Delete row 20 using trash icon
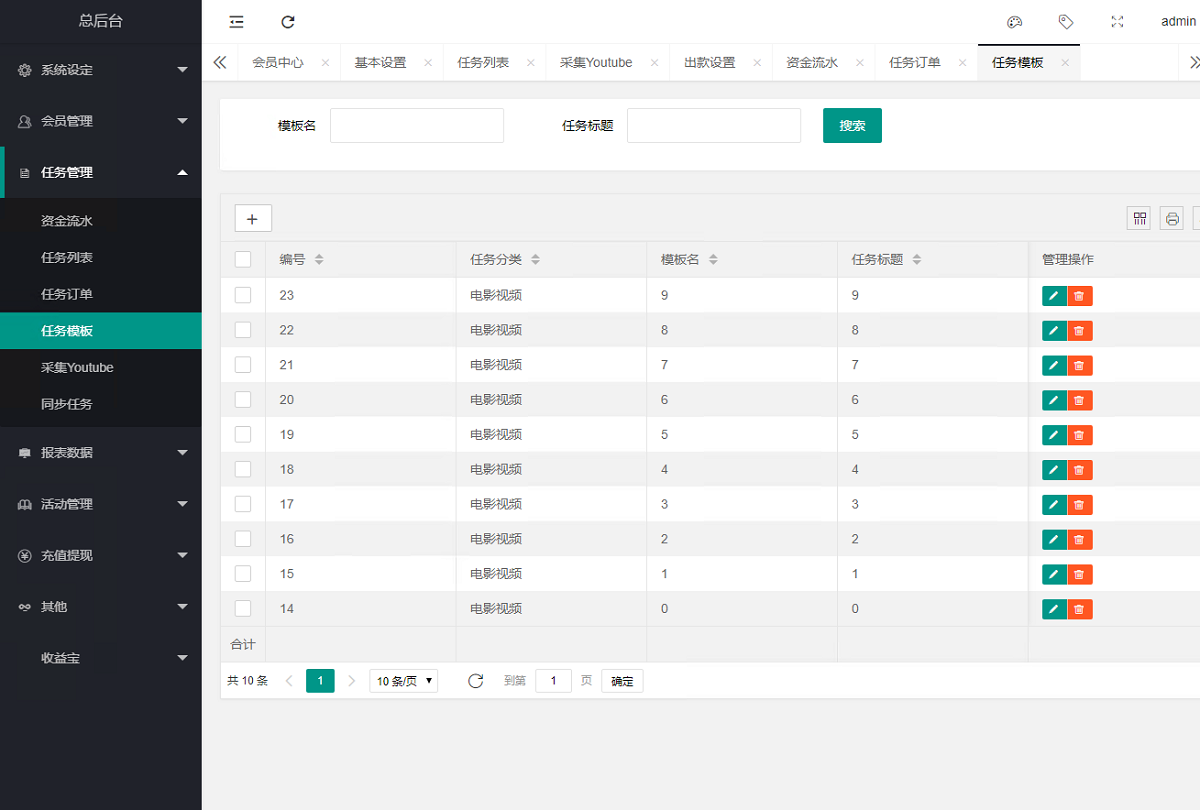 coord(1079,400)
